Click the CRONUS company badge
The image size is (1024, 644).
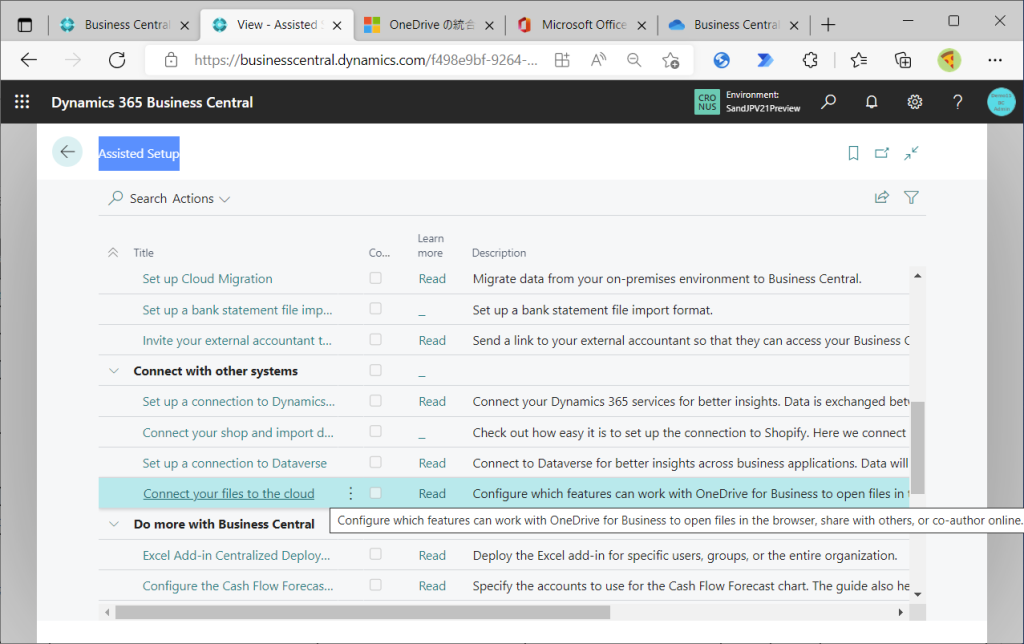pos(707,102)
